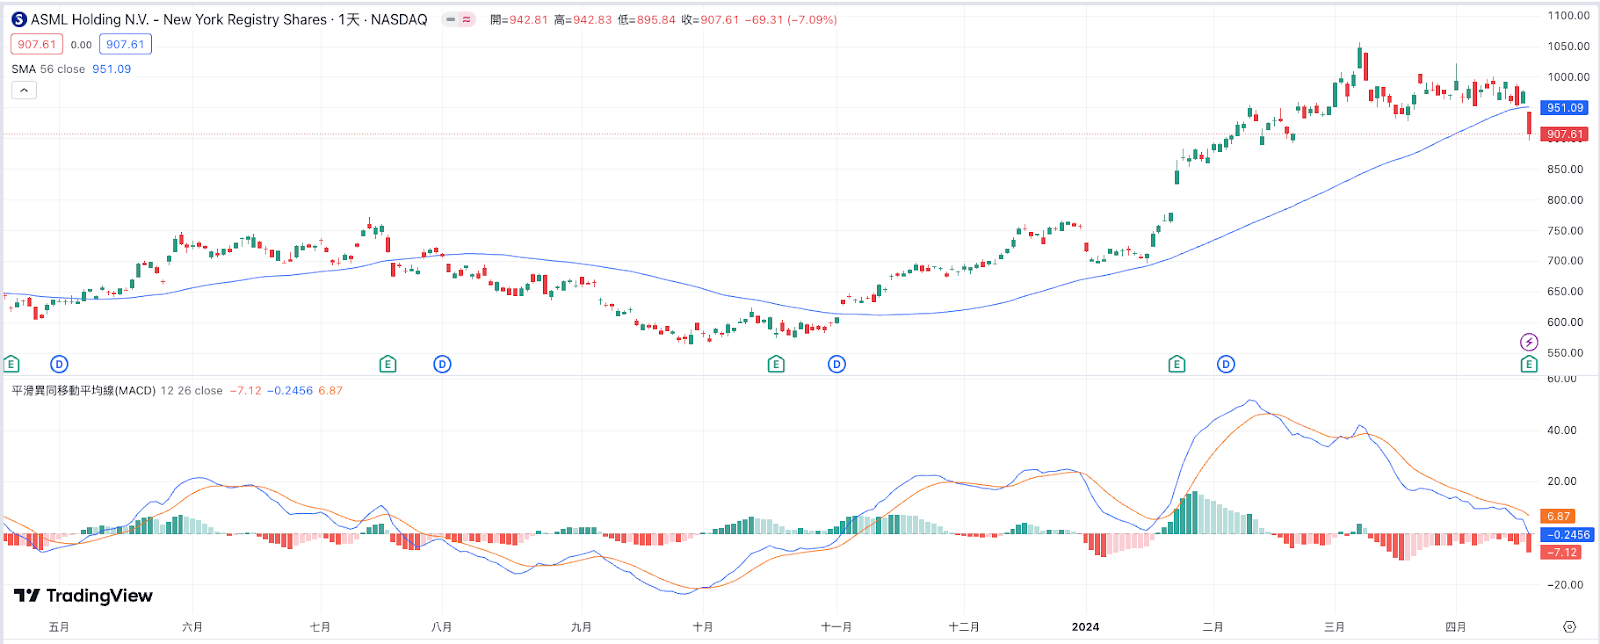1600x644 pixels.
Task: Click the -69.31 (-7.09%) change value
Action: click(791, 20)
